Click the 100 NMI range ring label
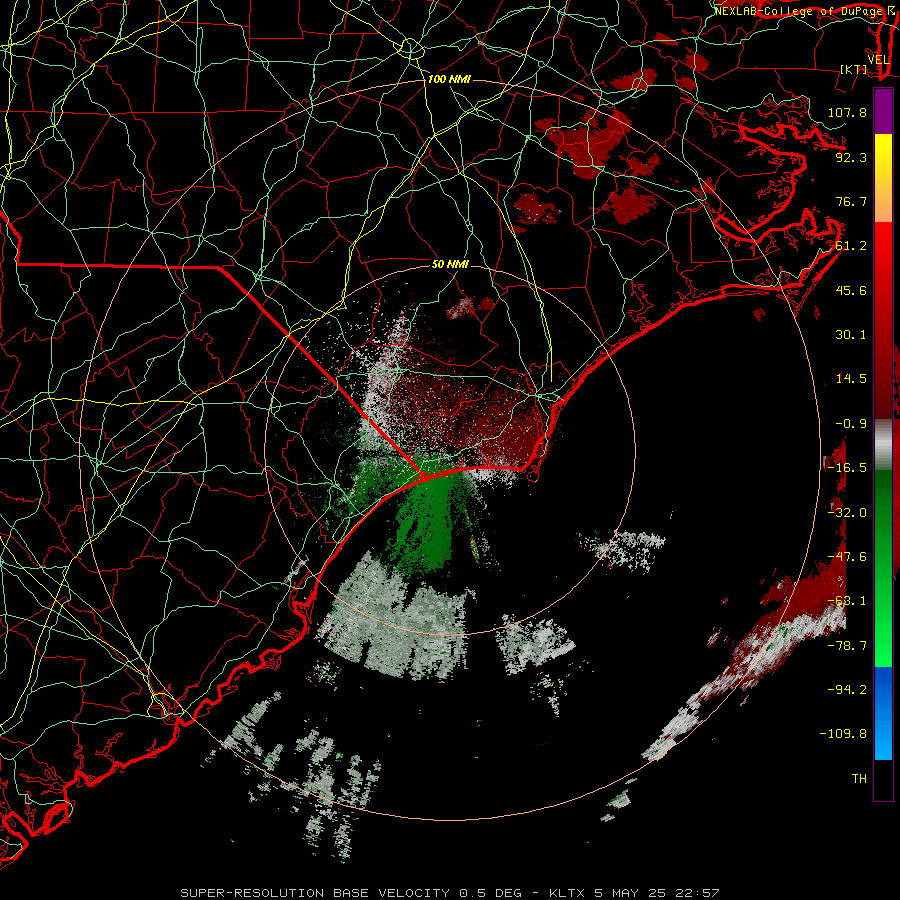This screenshot has width=900, height=900. coord(449,79)
